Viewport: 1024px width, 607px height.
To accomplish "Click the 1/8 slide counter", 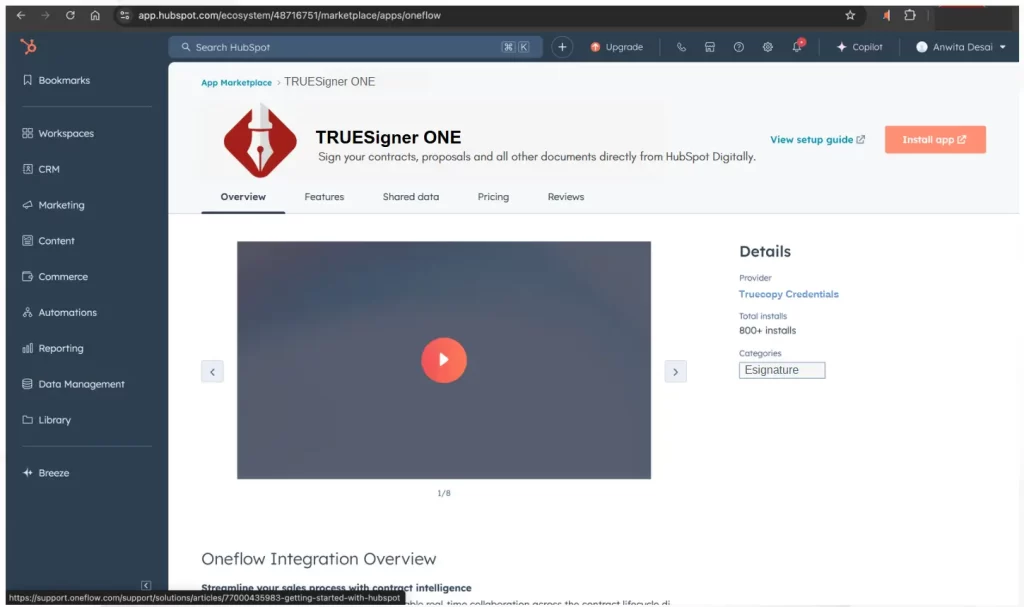I will [x=444, y=493].
